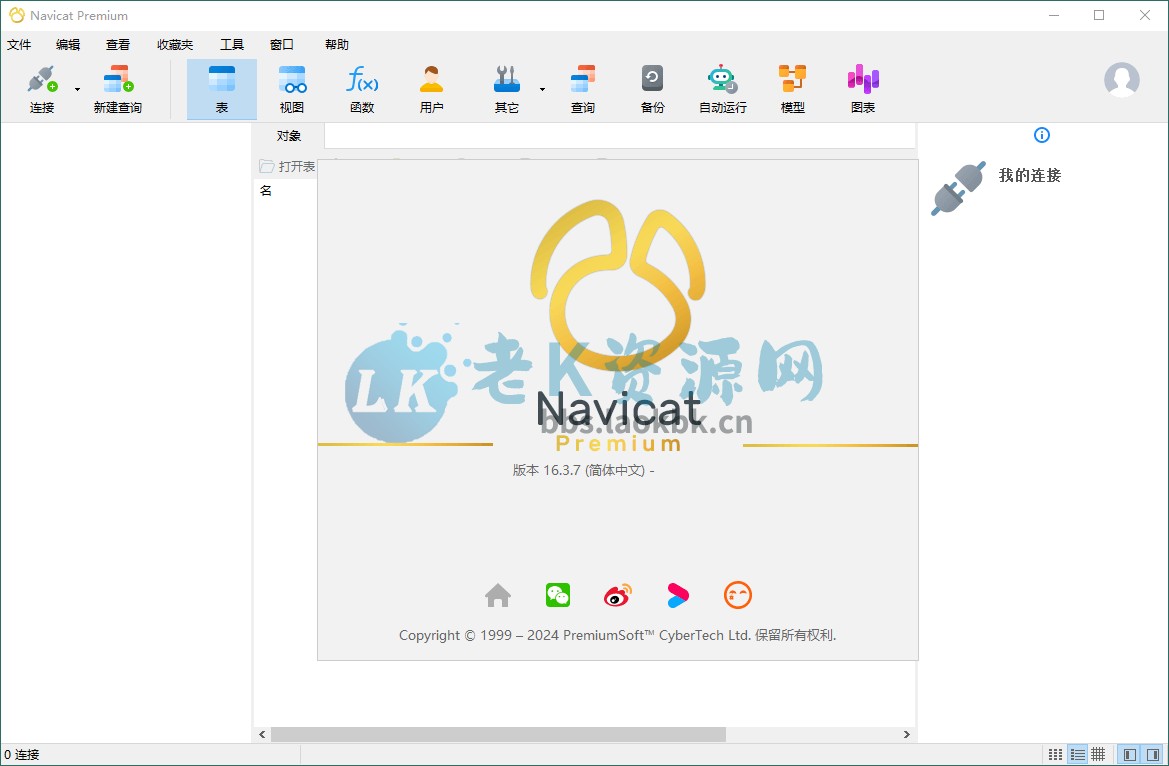
Task: Open the 备份 backup section
Action: point(652,89)
